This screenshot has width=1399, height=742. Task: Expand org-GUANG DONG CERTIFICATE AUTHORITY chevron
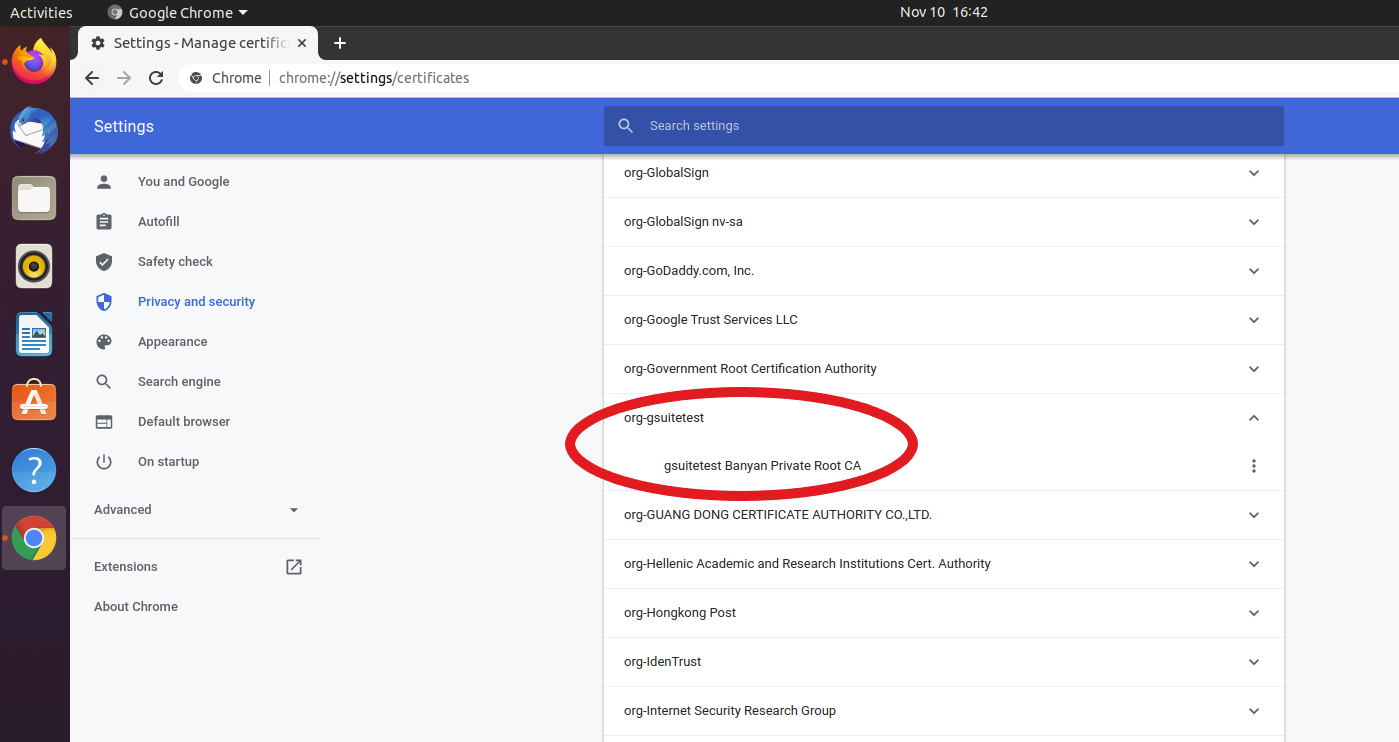pyautogui.click(x=1254, y=515)
